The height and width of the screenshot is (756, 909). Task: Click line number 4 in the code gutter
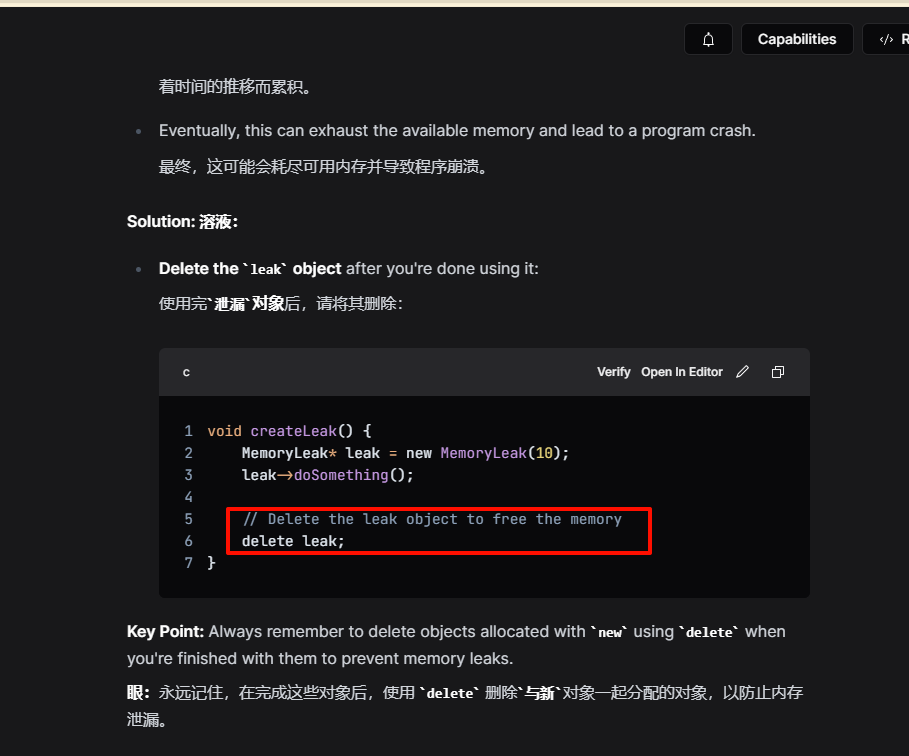tap(188, 497)
